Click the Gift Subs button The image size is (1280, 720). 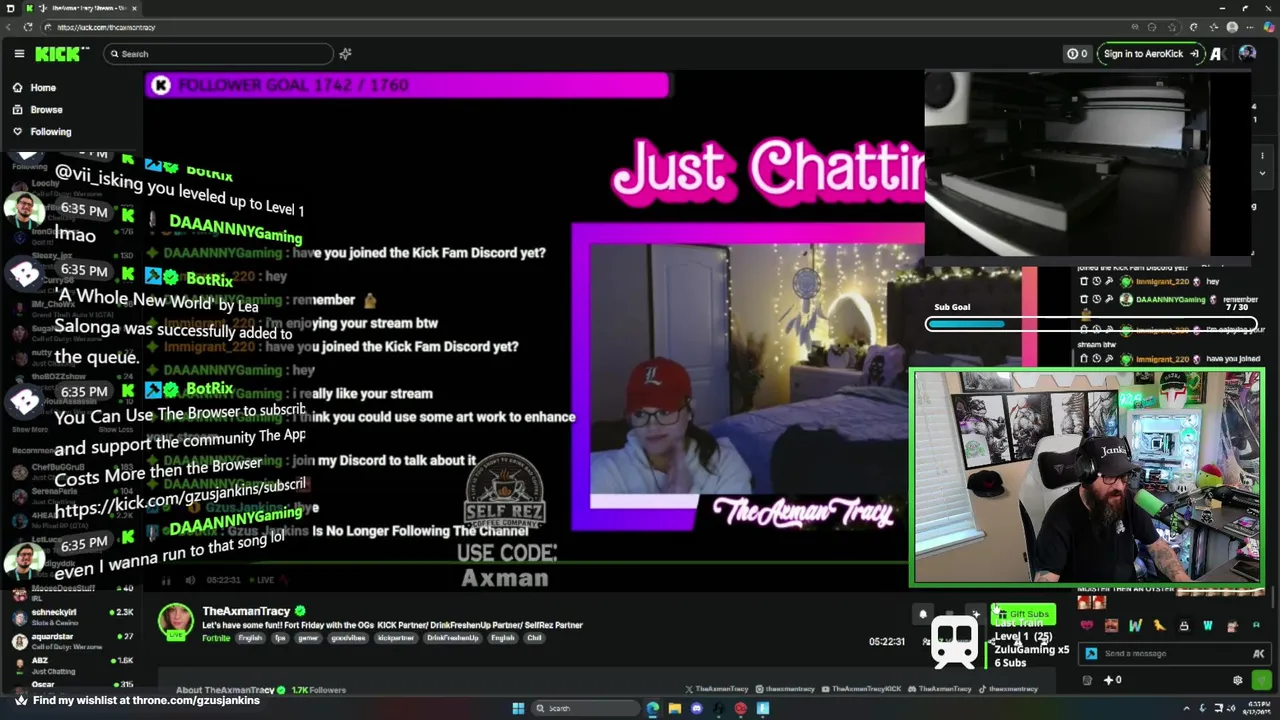pyautogui.click(x=1024, y=614)
